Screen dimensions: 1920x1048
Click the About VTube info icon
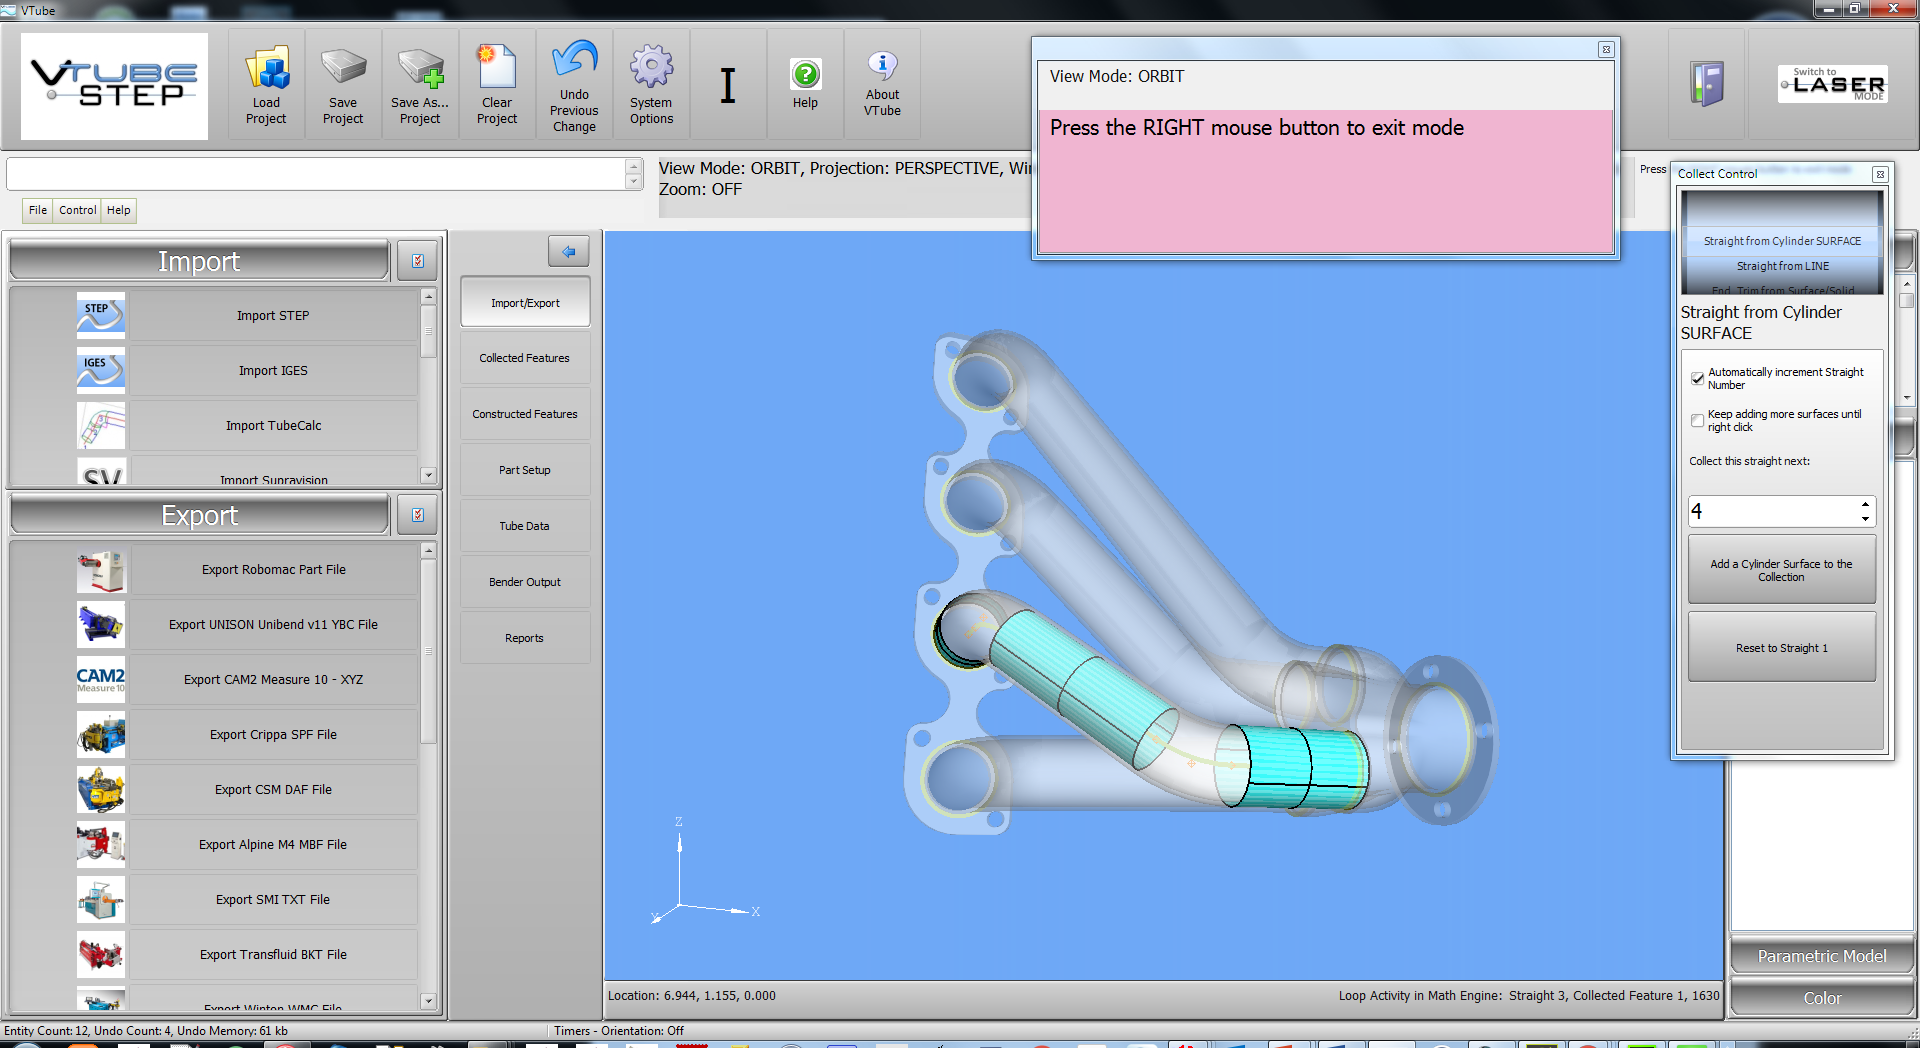pyautogui.click(x=882, y=66)
